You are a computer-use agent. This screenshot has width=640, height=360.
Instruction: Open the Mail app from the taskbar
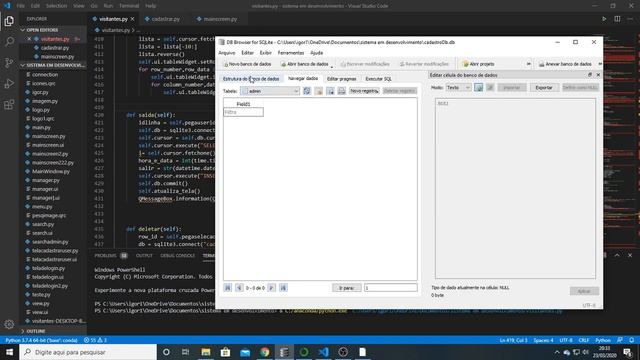coord(245,352)
